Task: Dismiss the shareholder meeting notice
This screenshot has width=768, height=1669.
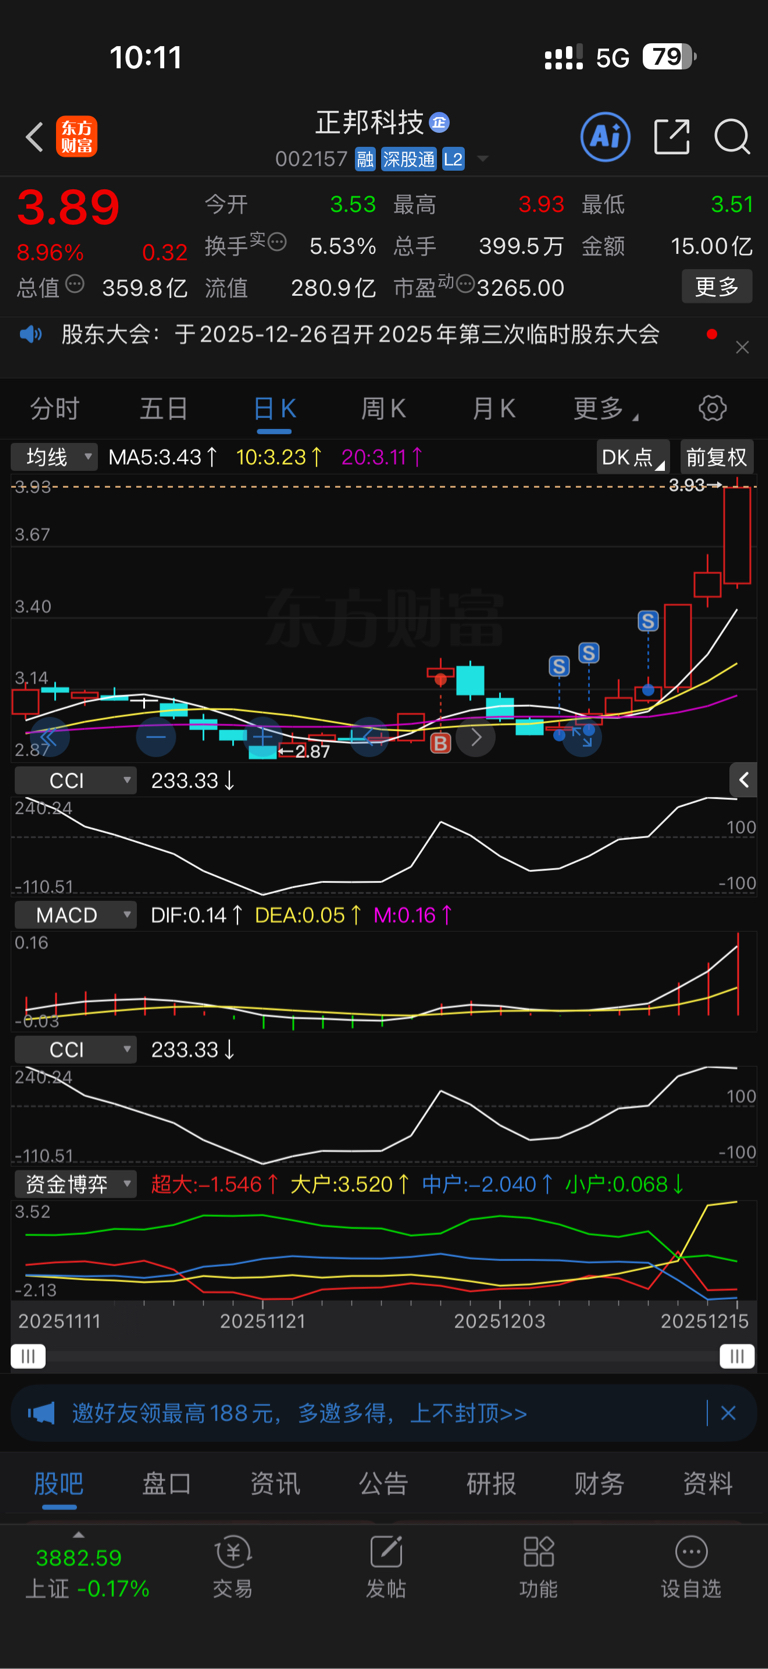Action: tap(742, 347)
